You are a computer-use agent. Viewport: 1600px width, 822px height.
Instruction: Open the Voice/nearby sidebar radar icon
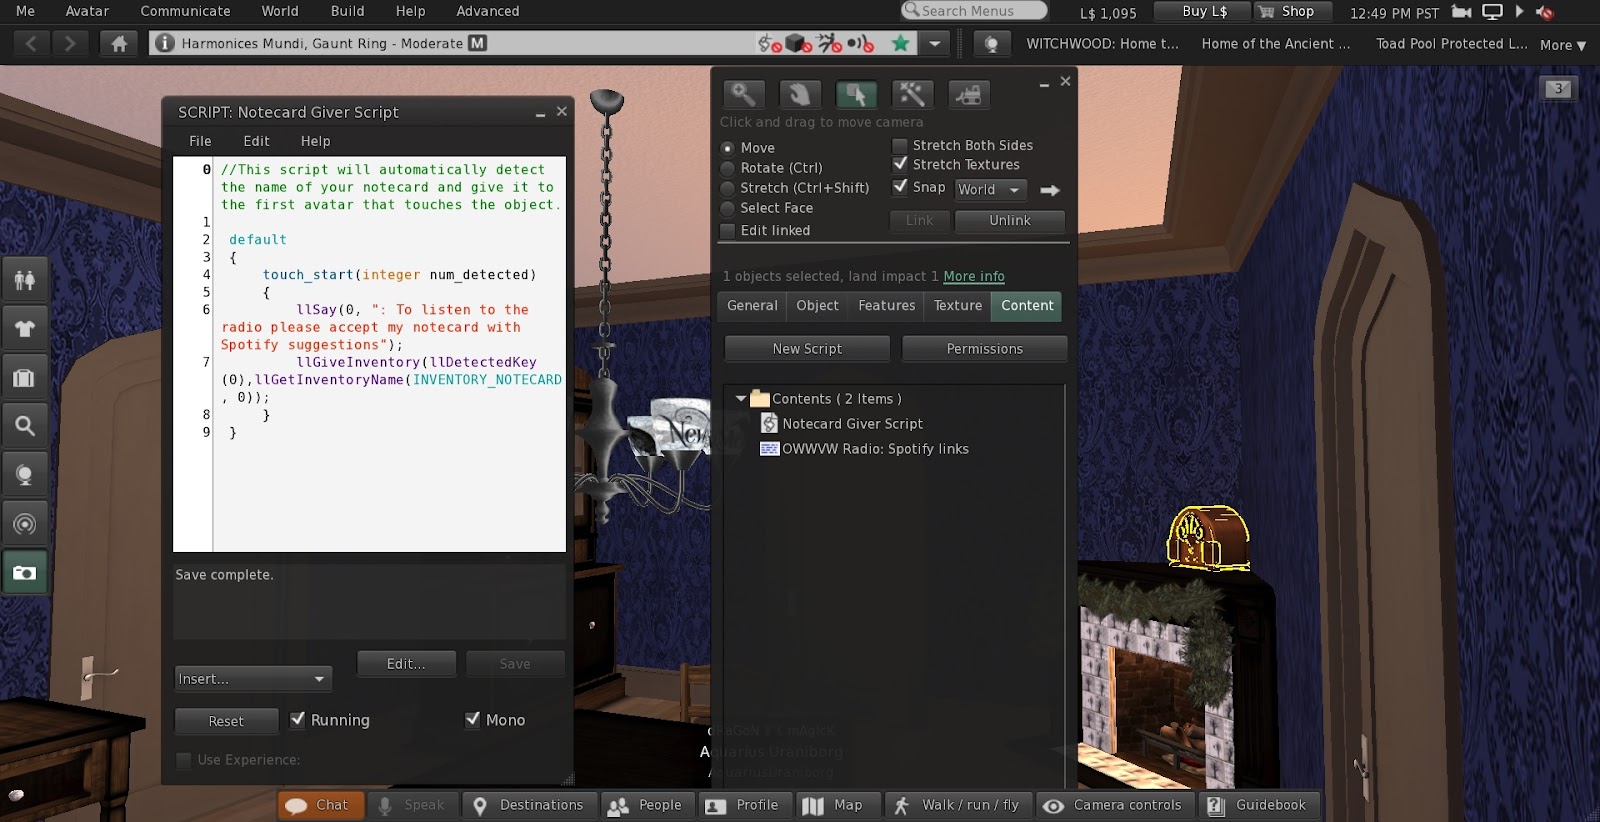coord(24,524)
